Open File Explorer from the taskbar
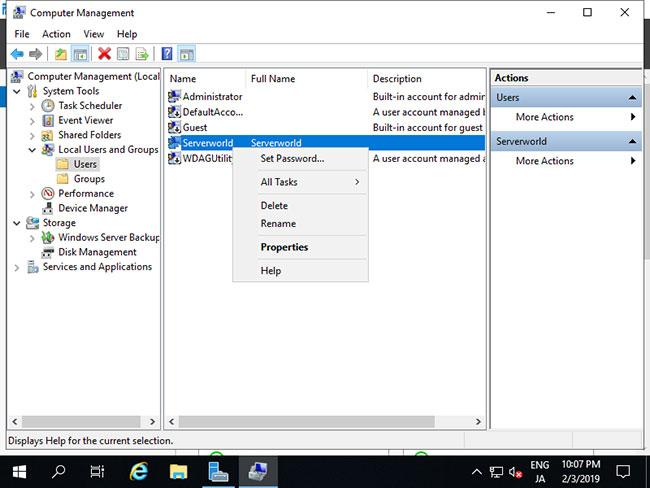The height and width of the screenshot is (488, 650). [x=178, y=472]
